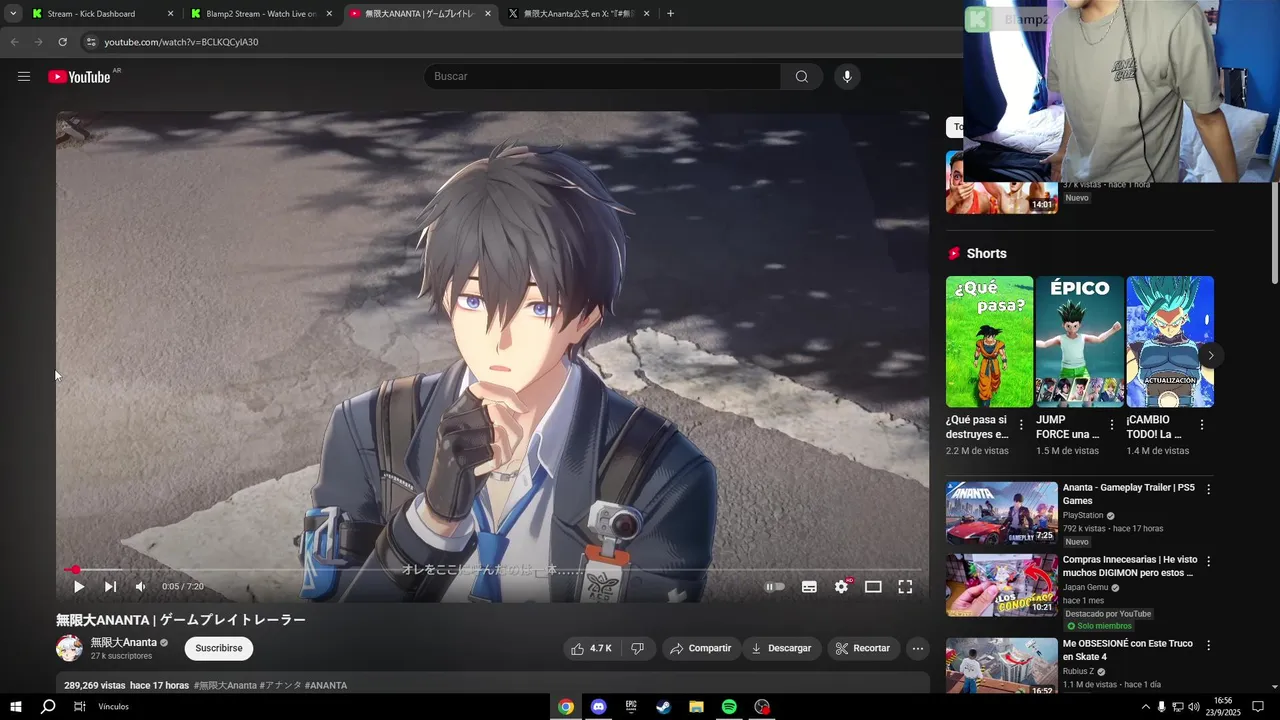This screenshot has width=1280, height=720.
Task: Open the Japan Gemu channel link
Action: point(1085,588)
